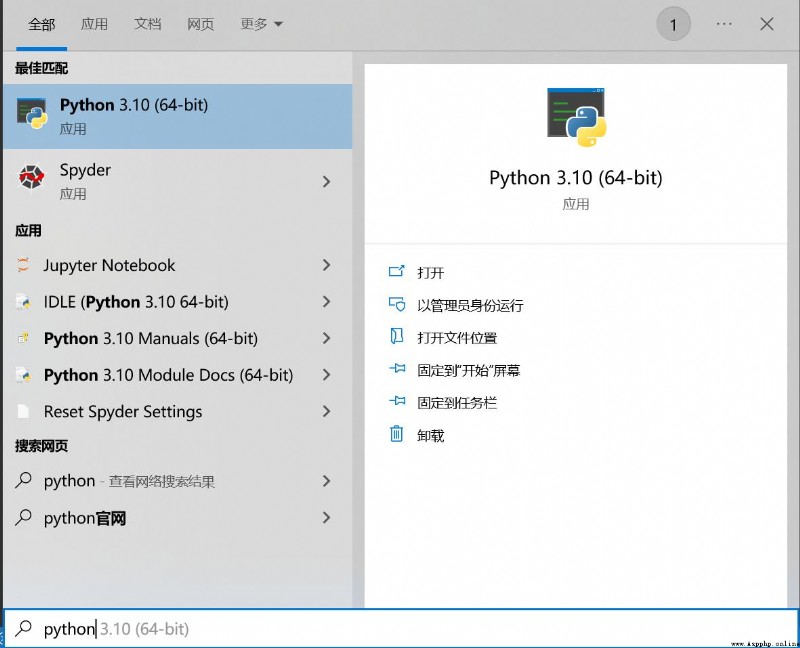
Task: Switch to the 网页 tab
Action: (x=200, y=24)
